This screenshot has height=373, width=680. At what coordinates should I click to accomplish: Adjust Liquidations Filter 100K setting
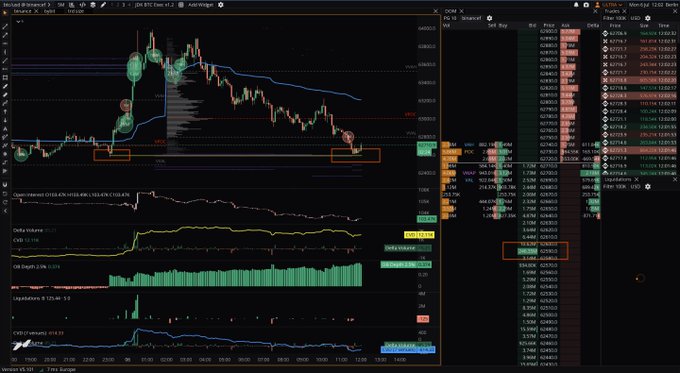pos(615,186)
